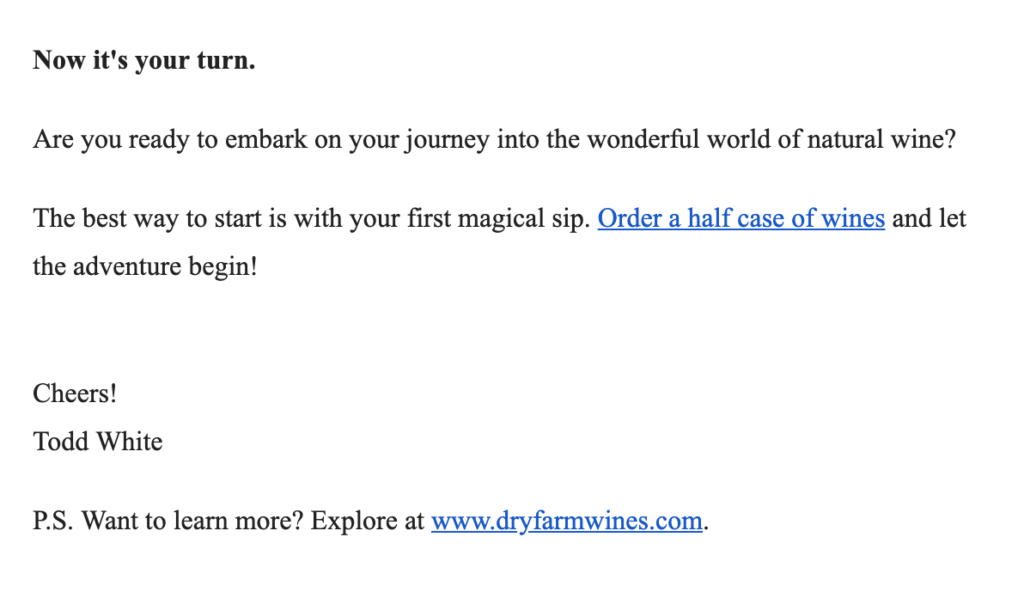The width and height of the screenshot is (1024, 598).
Task: Click the signature name Todd White
Action: (x=98, y=441)
